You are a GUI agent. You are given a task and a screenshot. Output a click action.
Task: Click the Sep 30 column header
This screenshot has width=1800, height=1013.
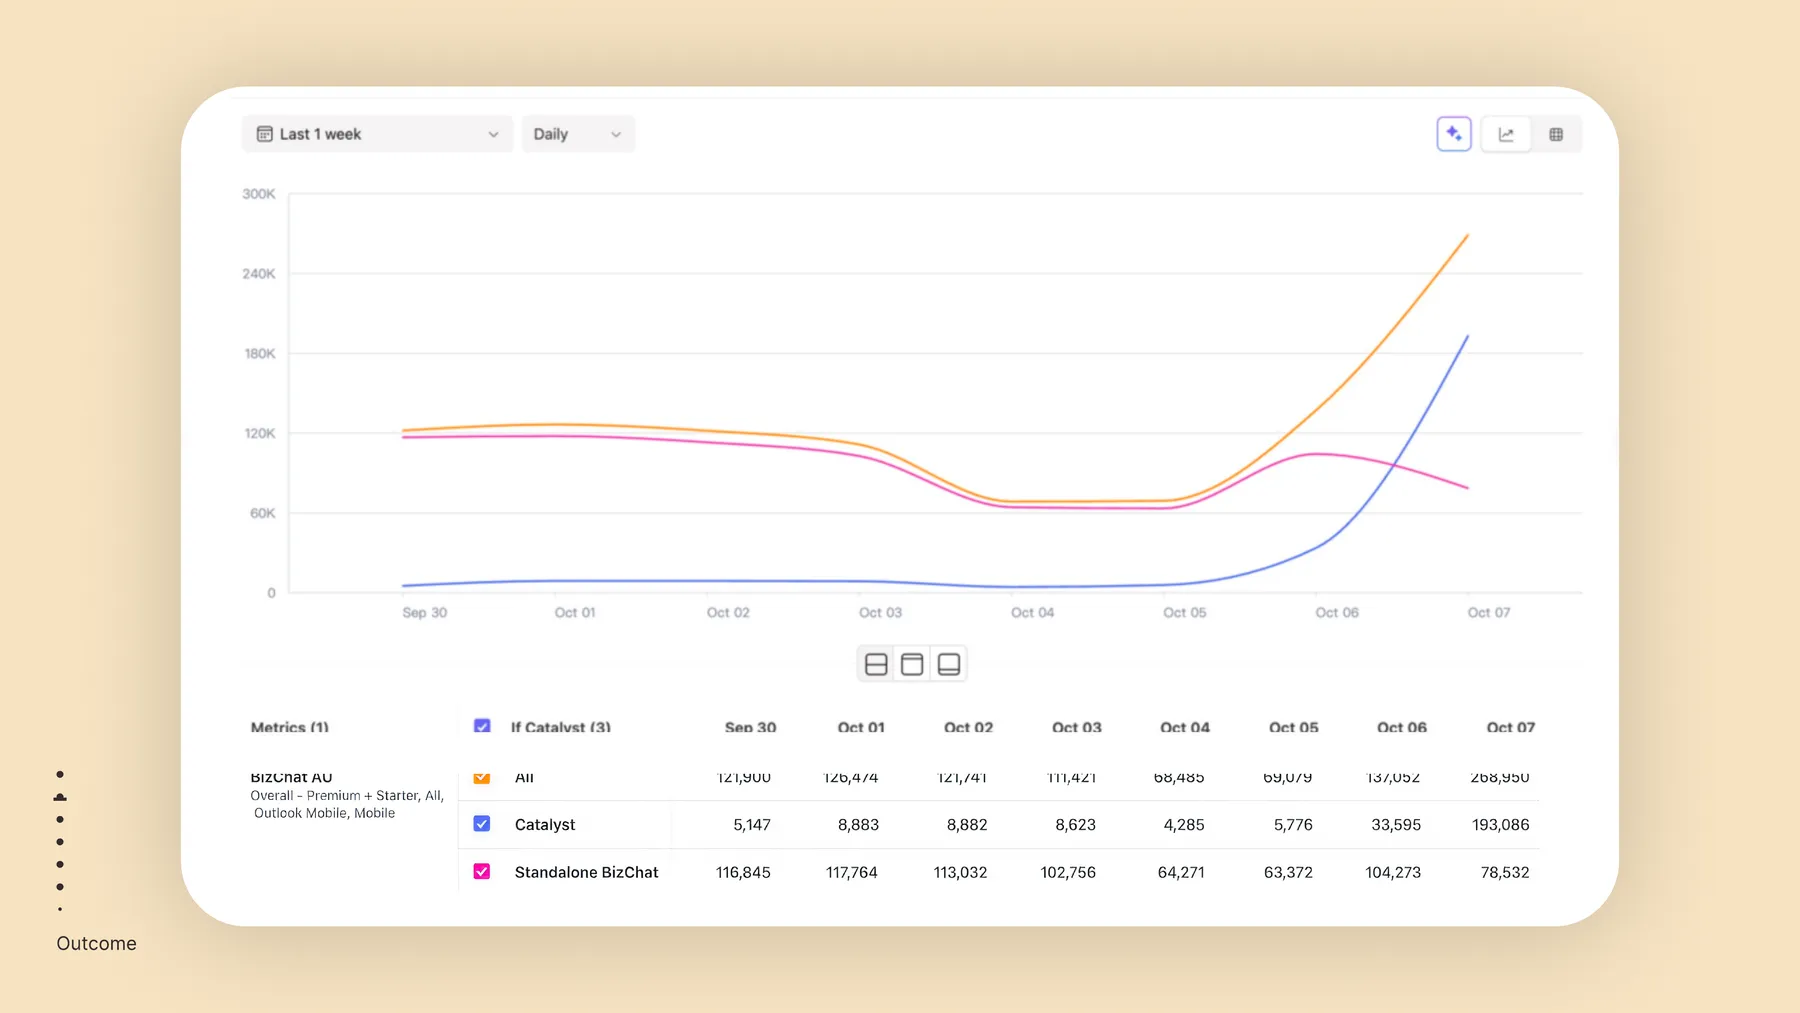(x=750, y=727)
